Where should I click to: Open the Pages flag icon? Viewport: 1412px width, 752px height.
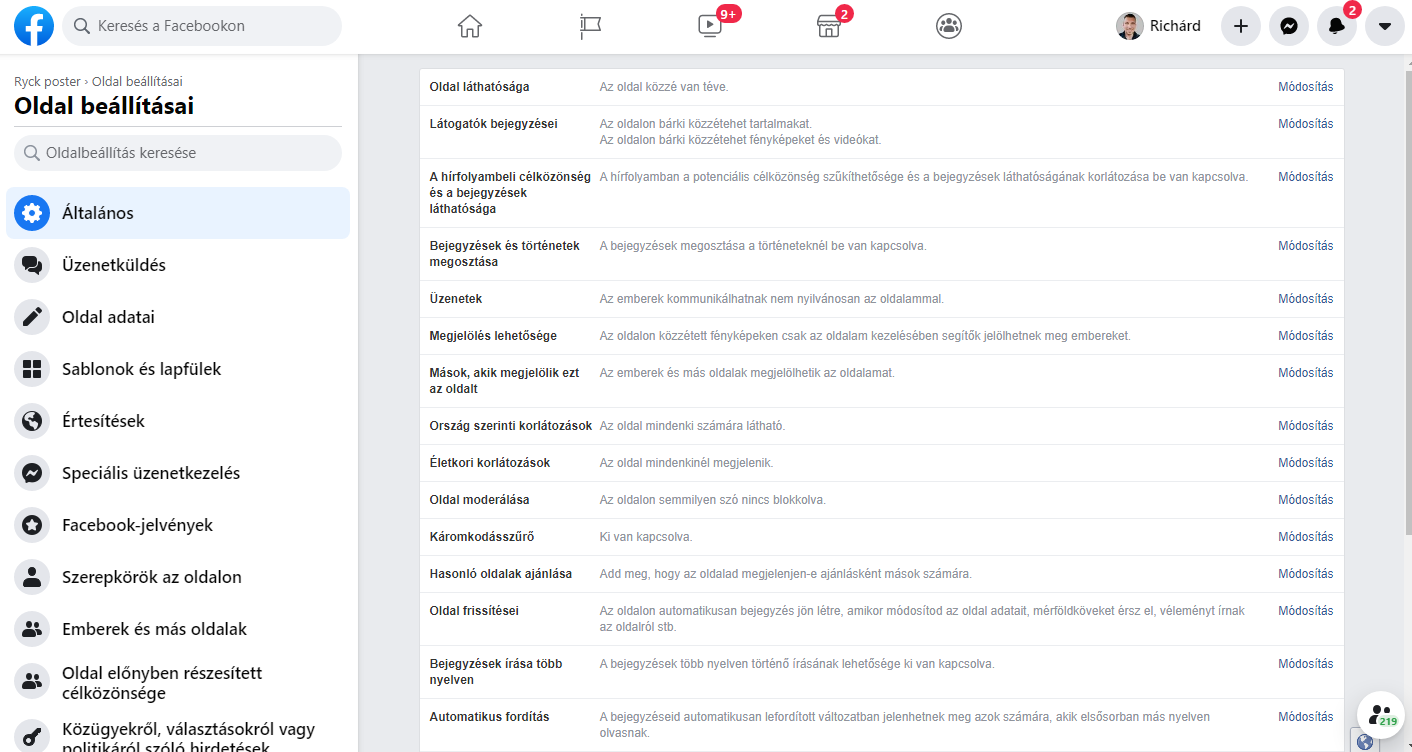coord(590,27)
